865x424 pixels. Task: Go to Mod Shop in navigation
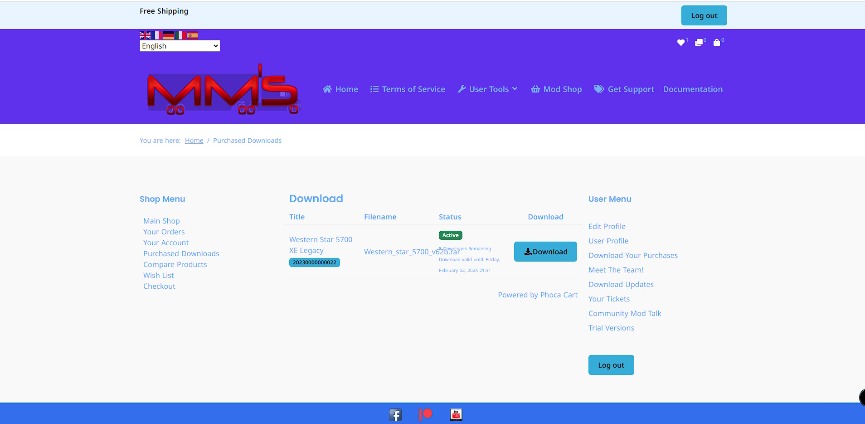(x=556, y=89)
